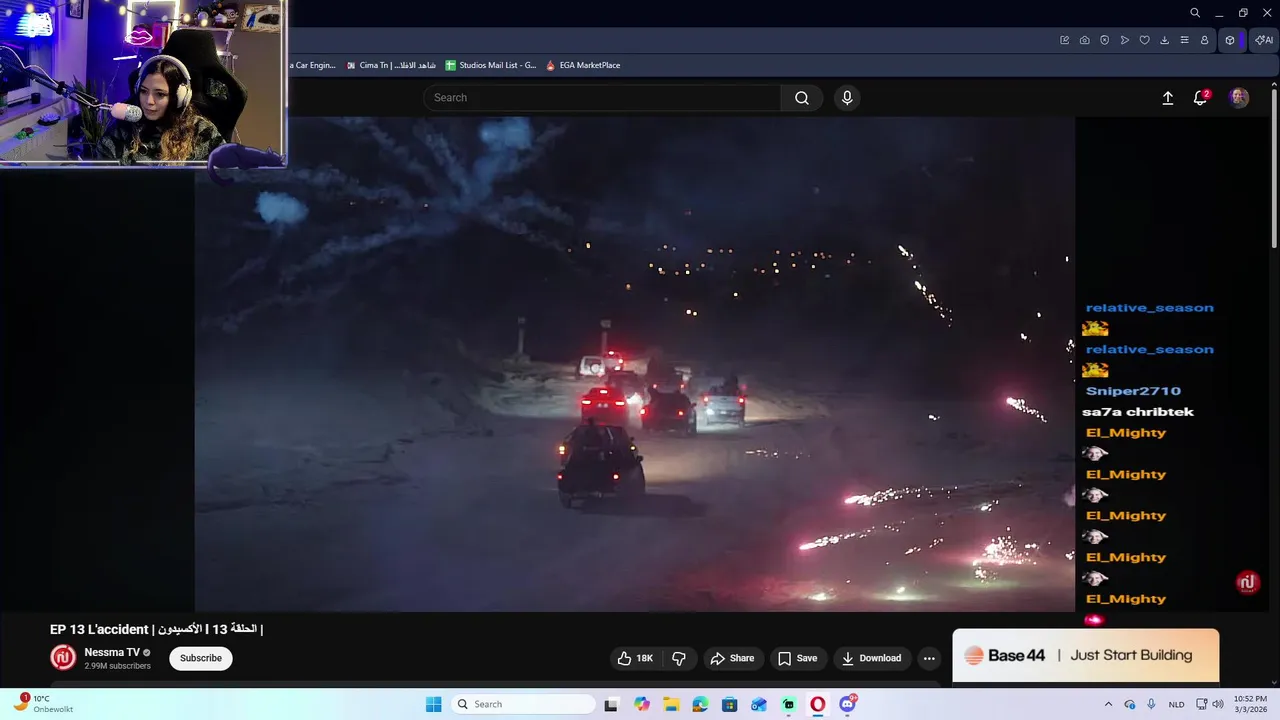
Task: Open the Opera AI assistant button
Action: click(1264, 40)
